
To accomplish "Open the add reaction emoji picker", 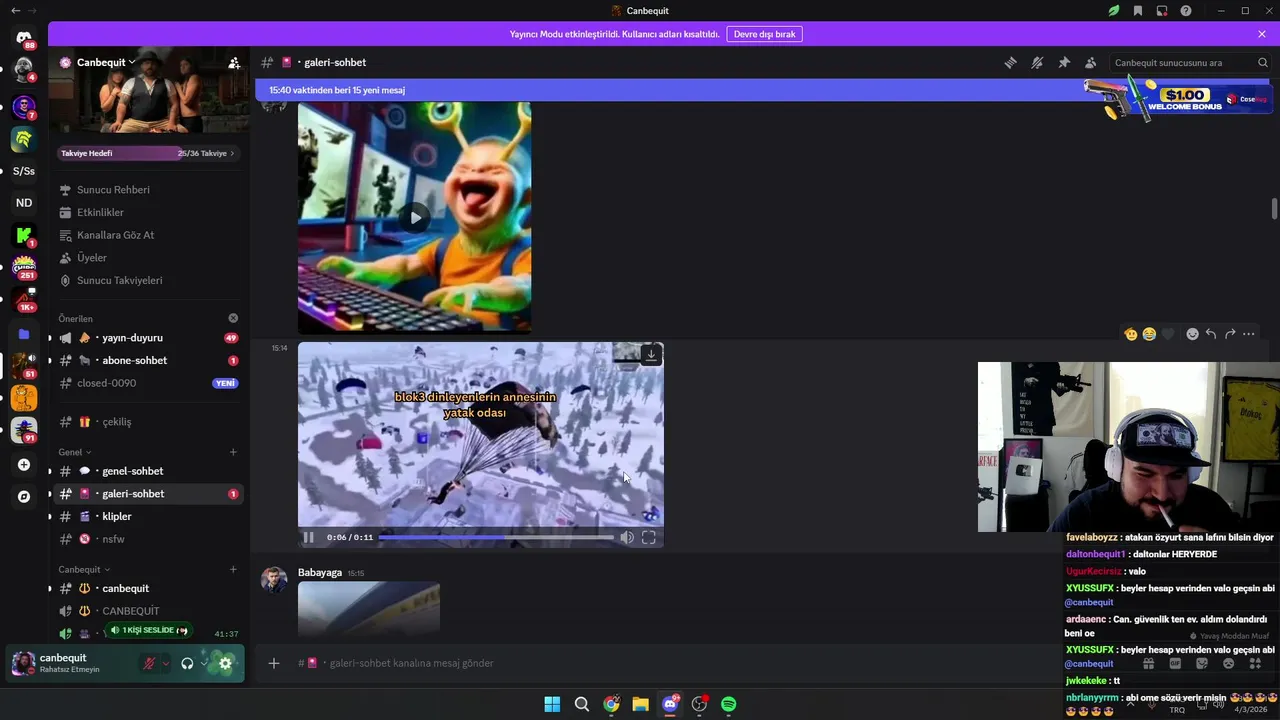I will point(1192,334).
